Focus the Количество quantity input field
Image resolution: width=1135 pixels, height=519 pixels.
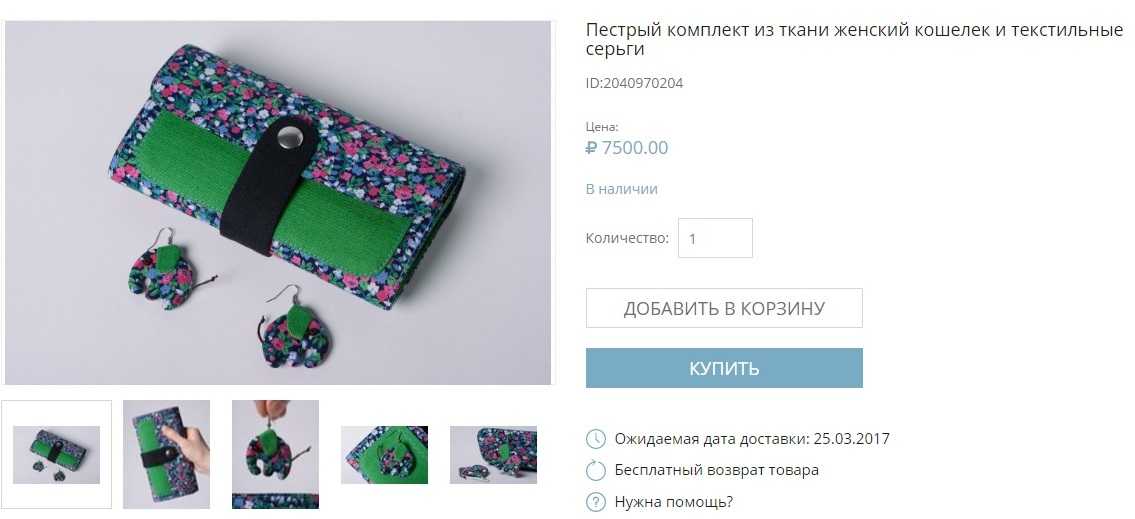pos(715,238)
